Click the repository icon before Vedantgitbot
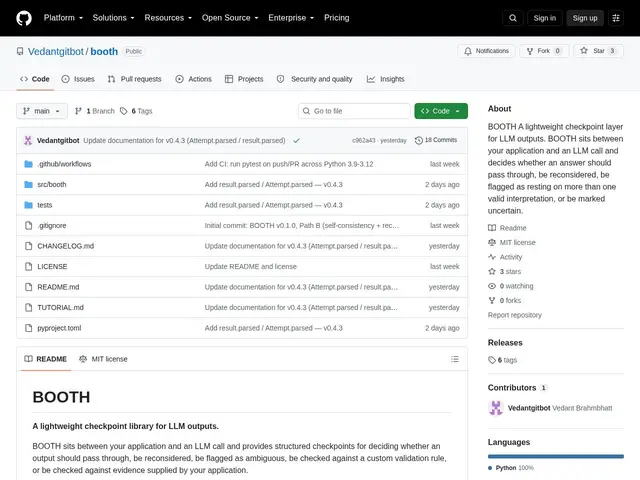The width and height of the screenshot is (640, 480). click(x=20, y=51)
